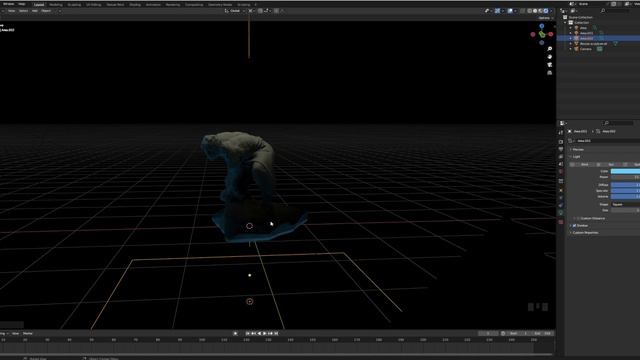The width and height of the screenshot is (640, 360).
Task: Open the Tool properties tab
Action: 561,132
